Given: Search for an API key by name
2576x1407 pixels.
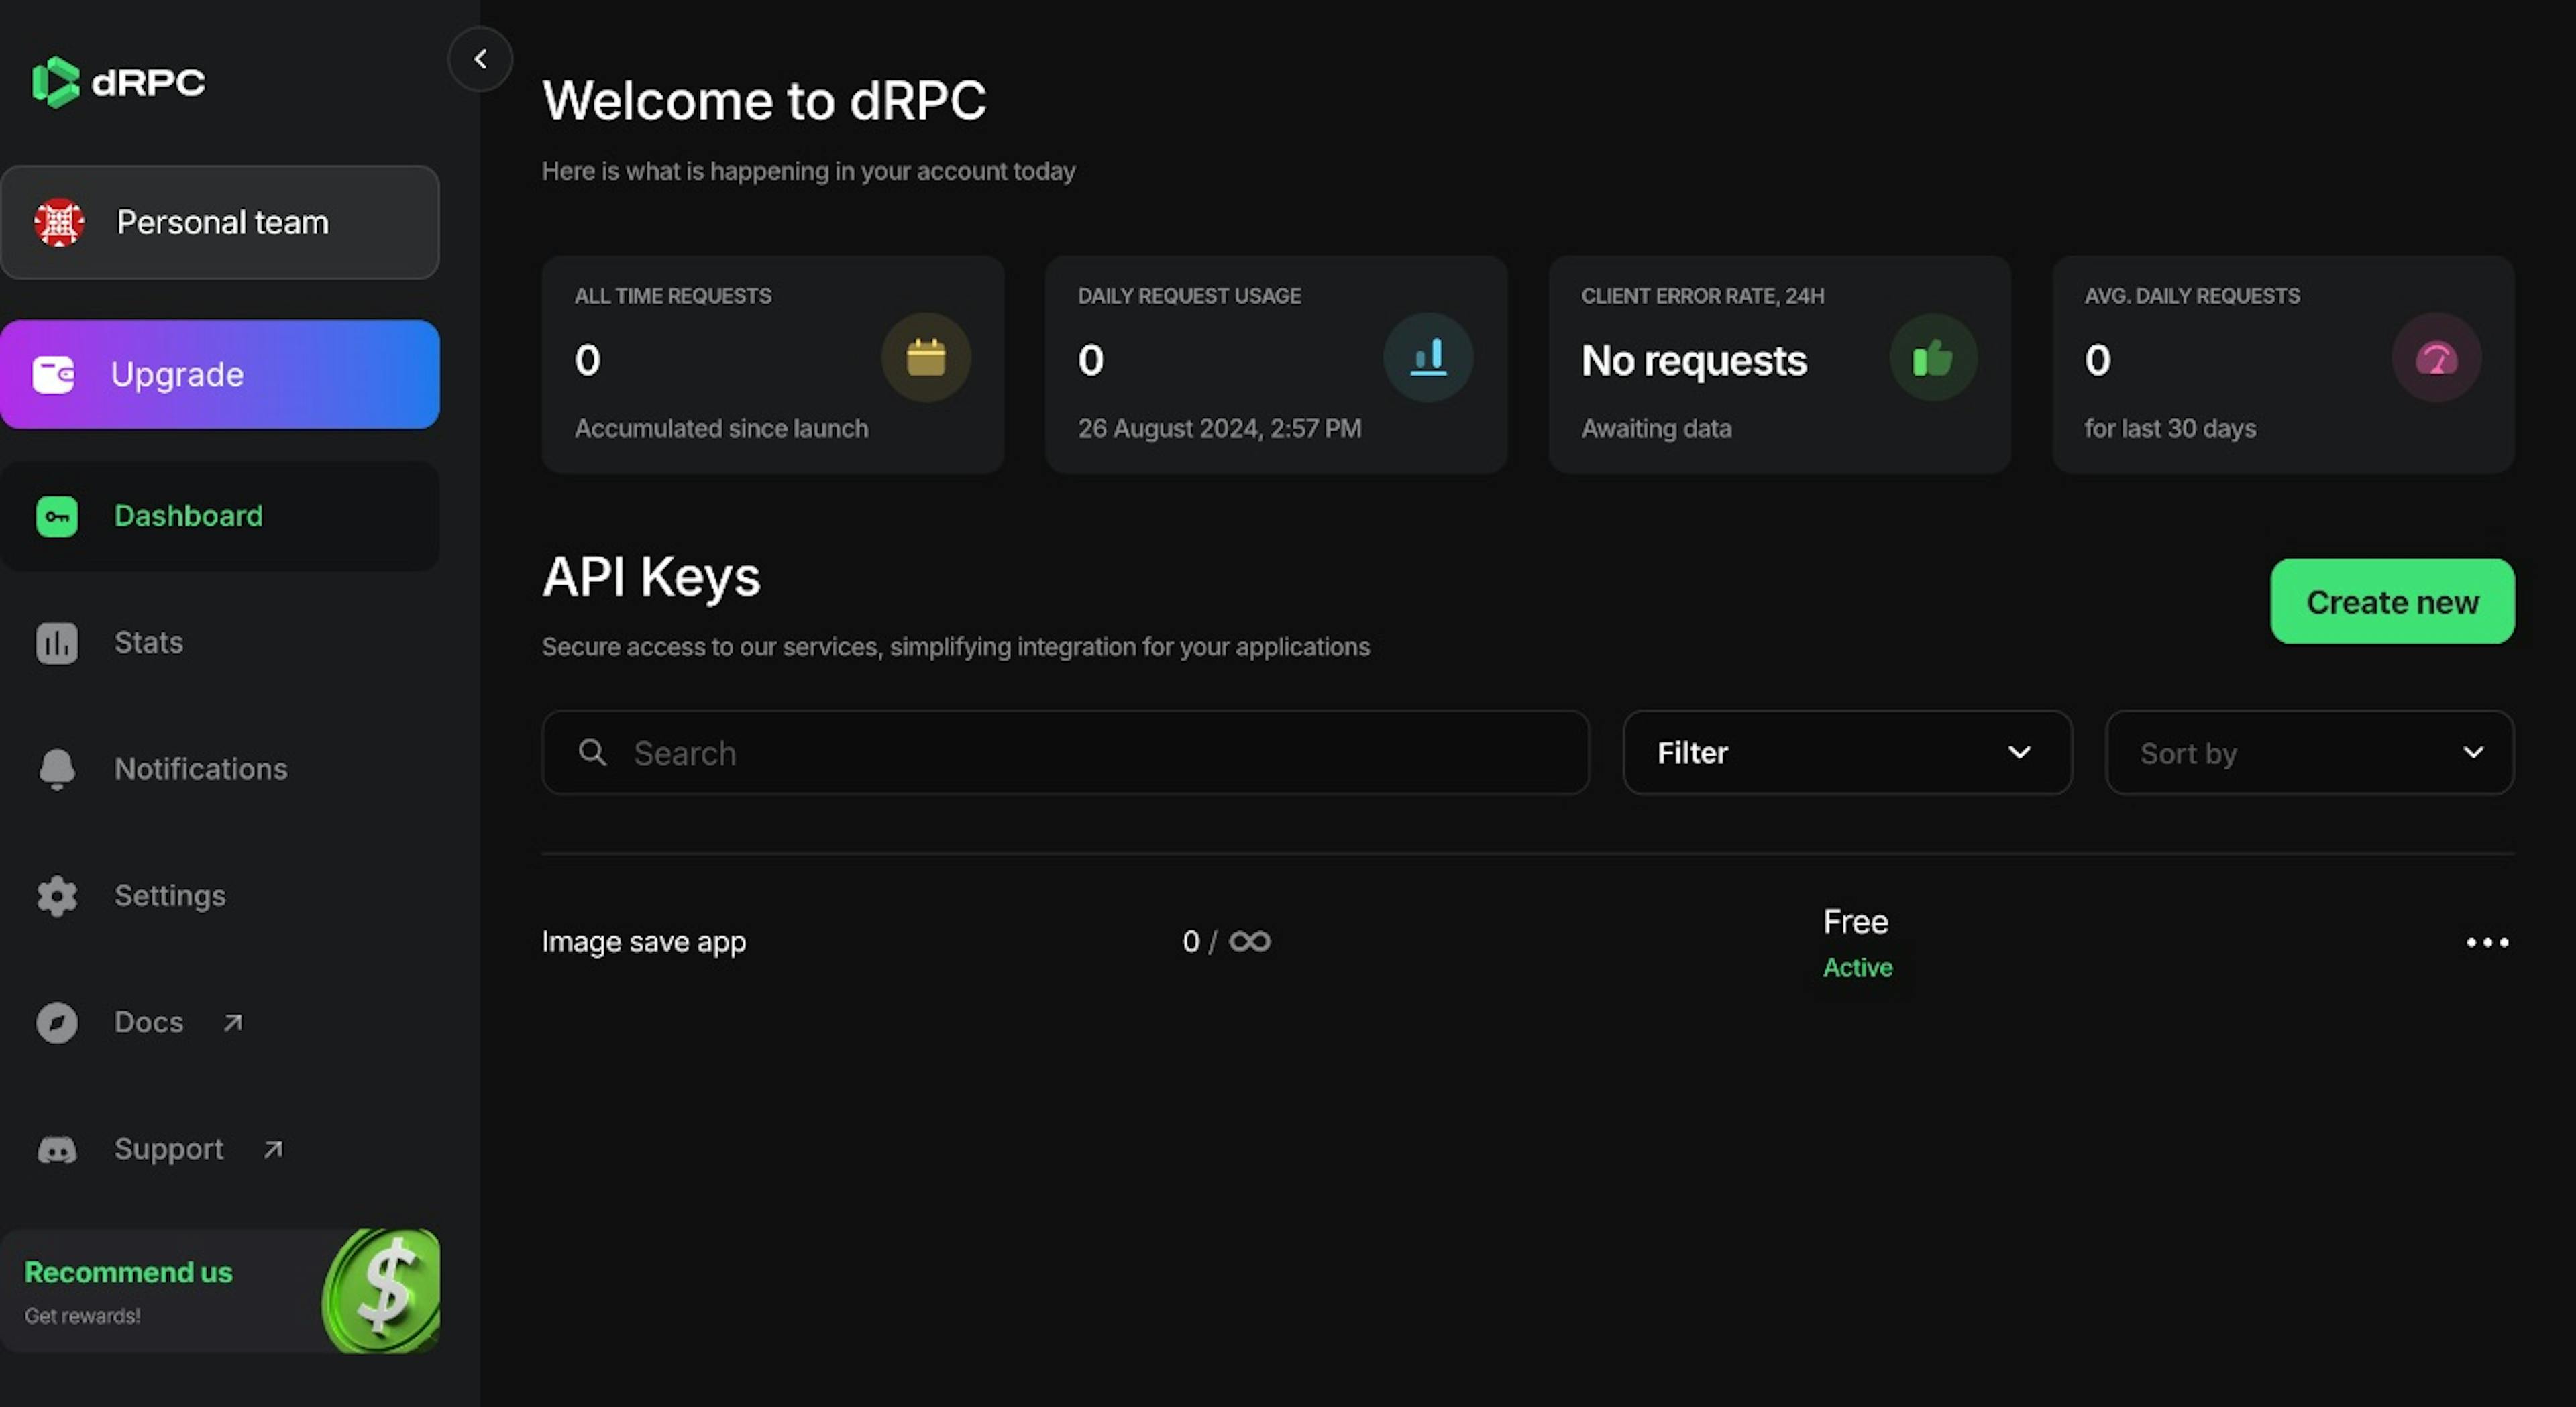Looking at the screenshot, I should 1064,752.
